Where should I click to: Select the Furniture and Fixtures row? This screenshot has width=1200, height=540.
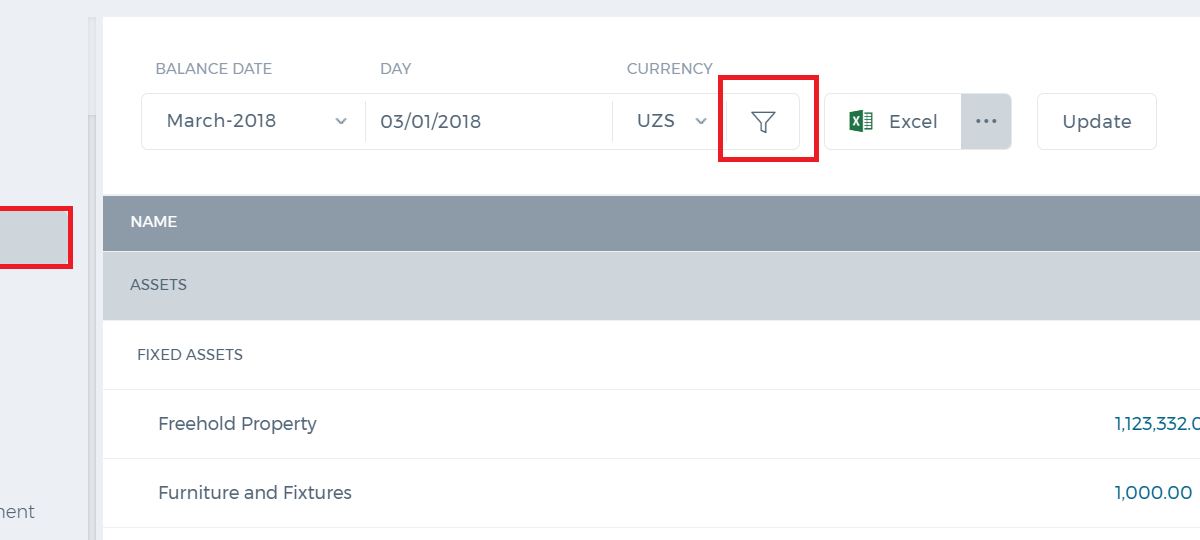651,493
